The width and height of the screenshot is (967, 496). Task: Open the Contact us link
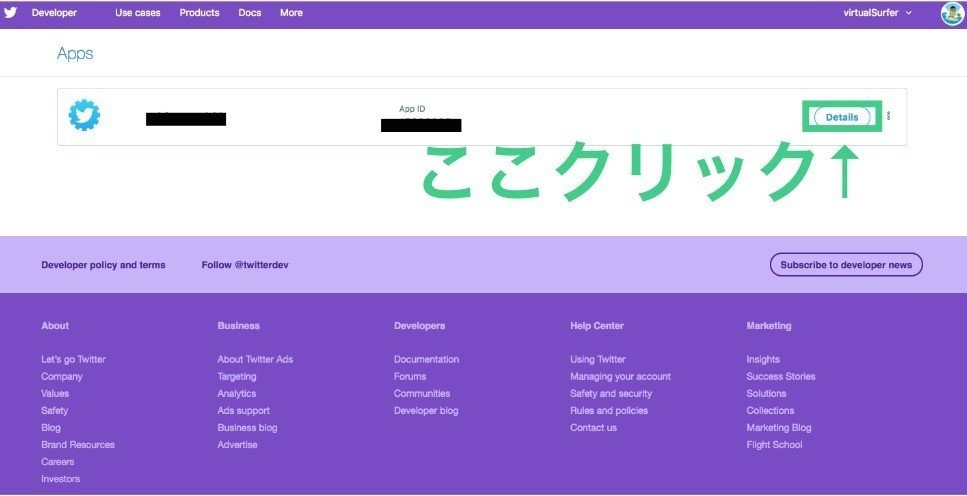pos(593,428)
